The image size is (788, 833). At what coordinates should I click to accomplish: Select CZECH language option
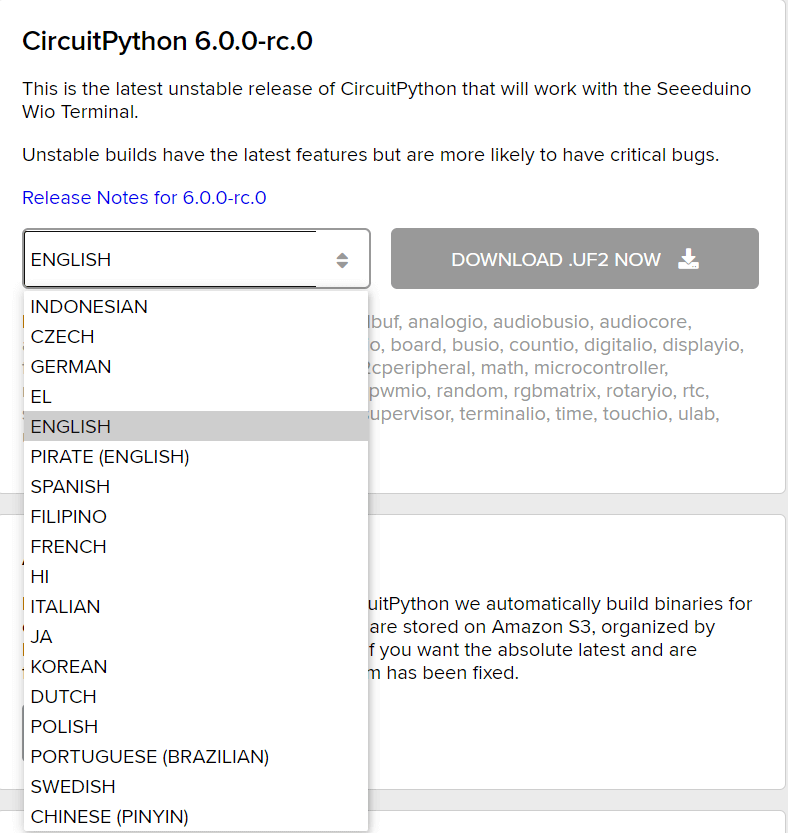coord(61,336)
